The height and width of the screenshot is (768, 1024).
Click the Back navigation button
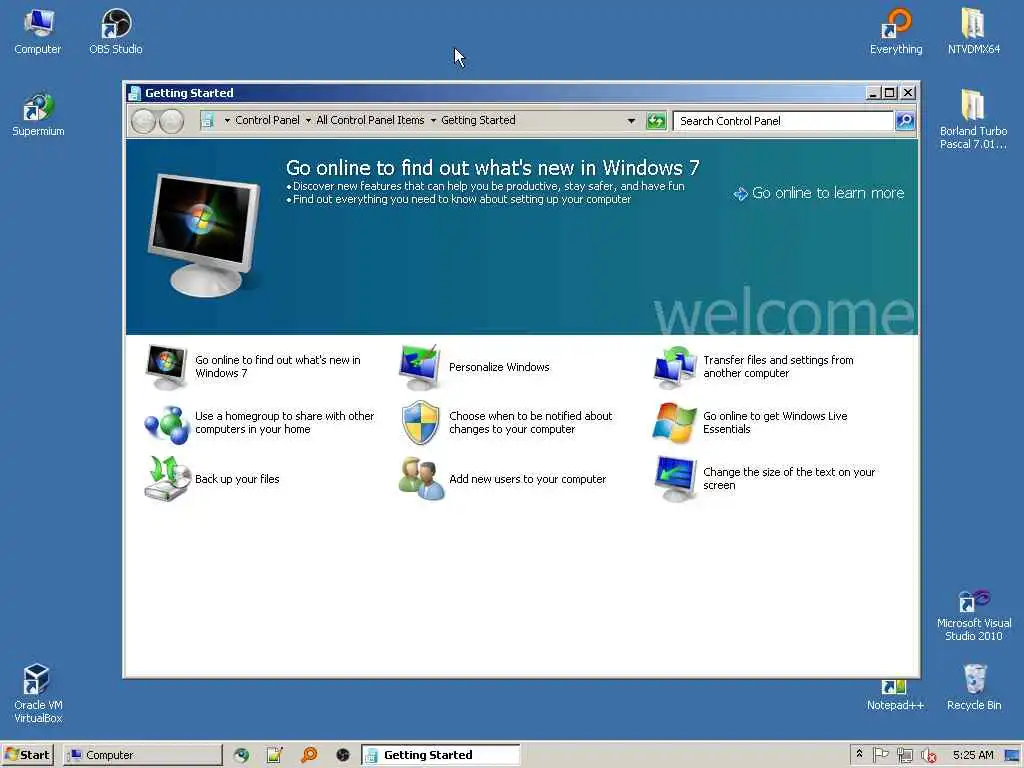pos(143,121)
